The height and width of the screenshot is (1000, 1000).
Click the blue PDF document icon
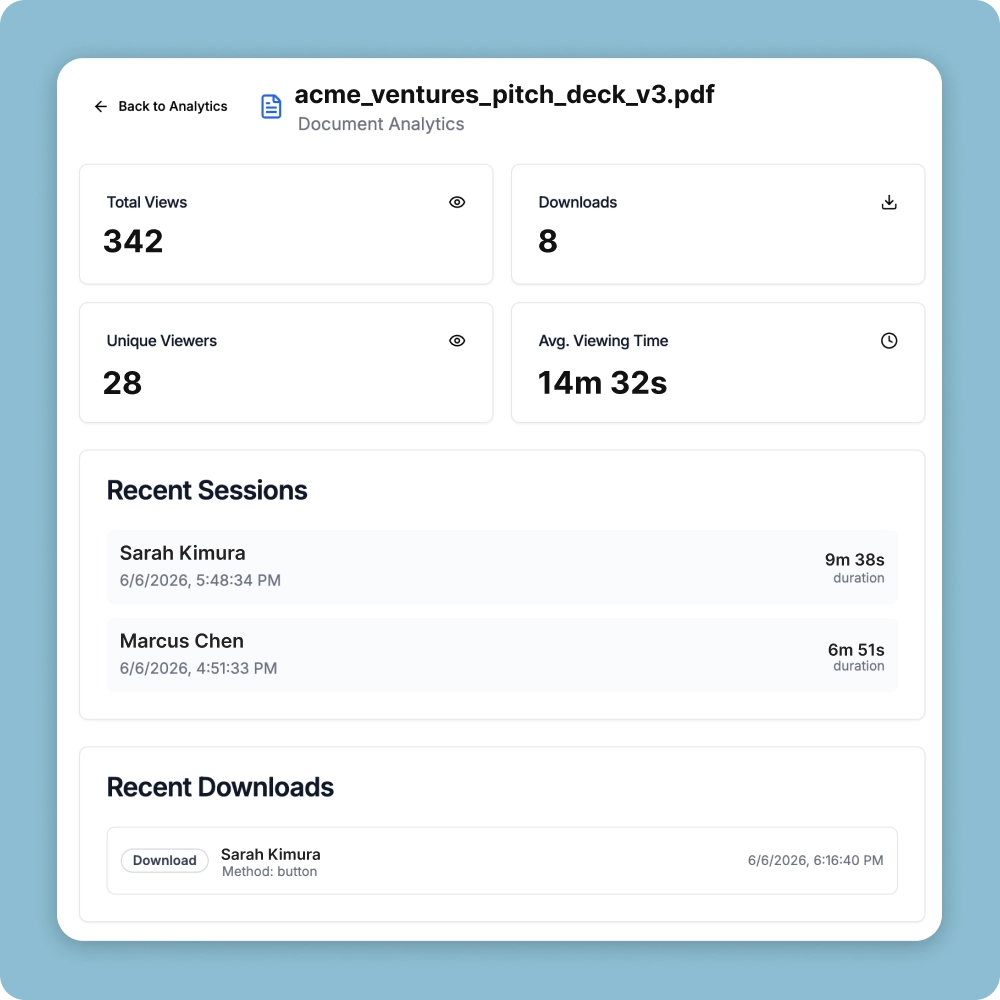(x=271, y=107)
